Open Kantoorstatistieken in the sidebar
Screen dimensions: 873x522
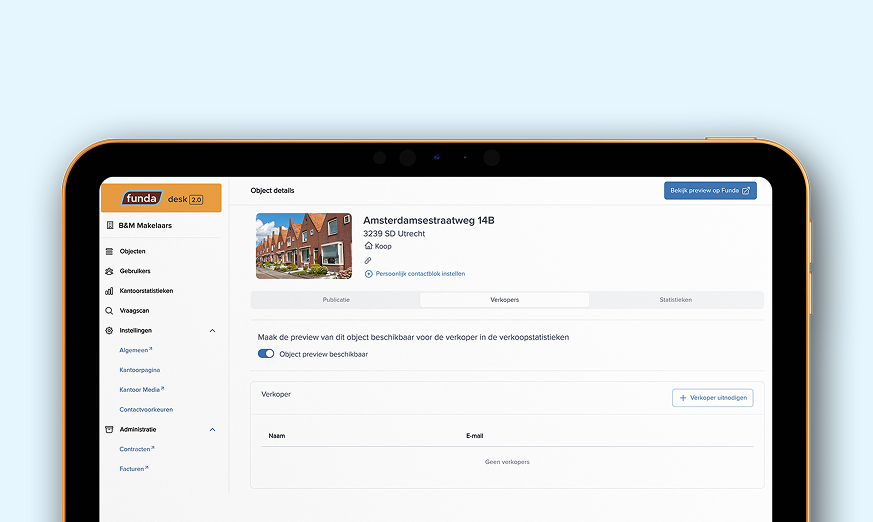146,291
